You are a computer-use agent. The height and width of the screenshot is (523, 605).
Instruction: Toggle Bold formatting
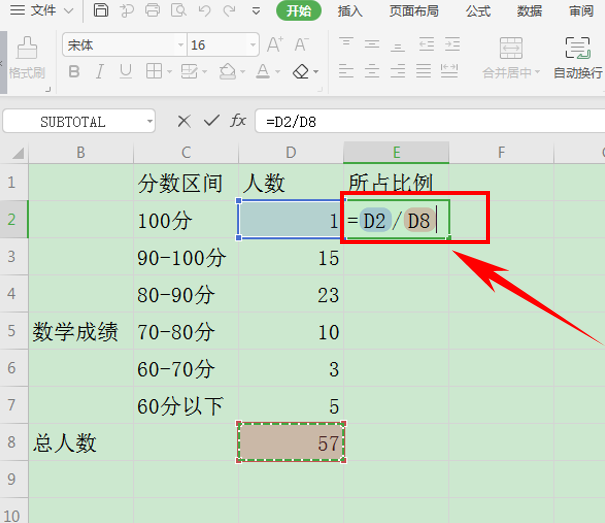pyautogui.click(x=74, y=71)
